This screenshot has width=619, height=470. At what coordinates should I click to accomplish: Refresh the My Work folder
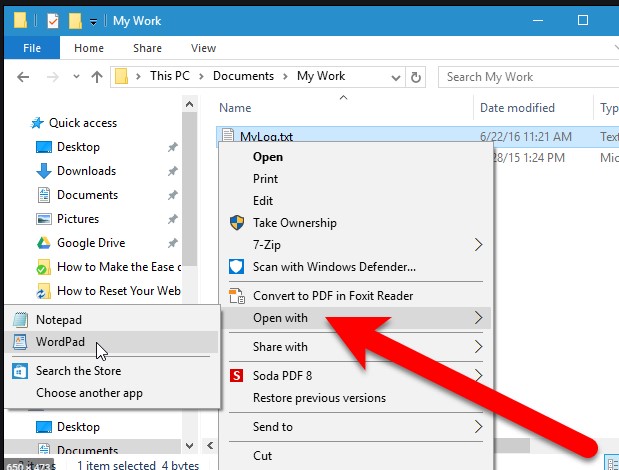click(415, 77)
